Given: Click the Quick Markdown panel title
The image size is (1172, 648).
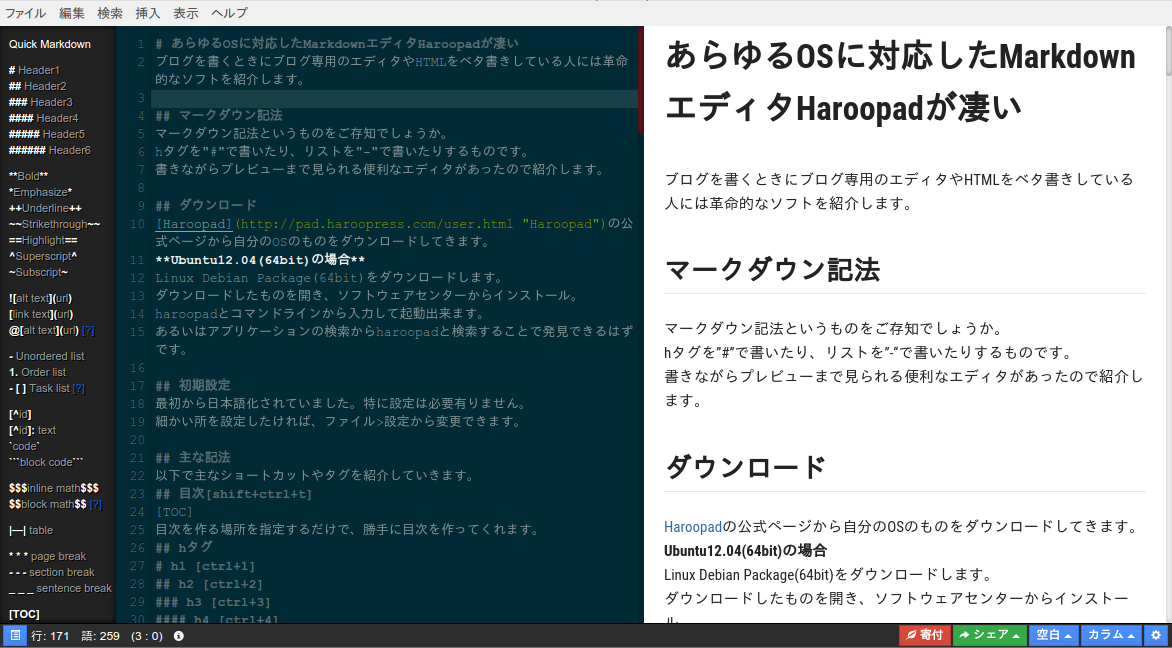Looking at the screenshot, I should click(50, 44).
